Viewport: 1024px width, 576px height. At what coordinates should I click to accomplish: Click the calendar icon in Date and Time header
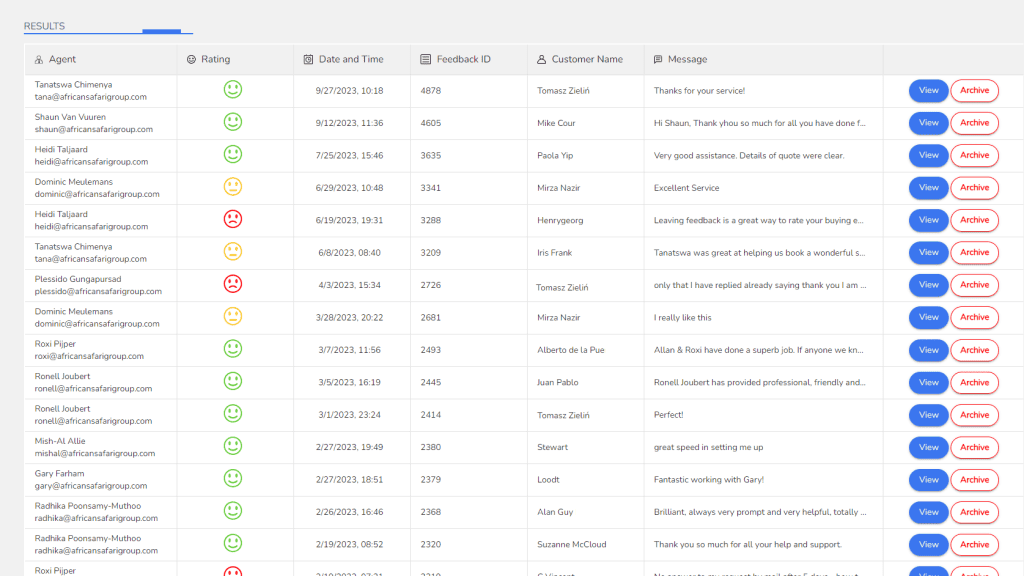point(308,60)
